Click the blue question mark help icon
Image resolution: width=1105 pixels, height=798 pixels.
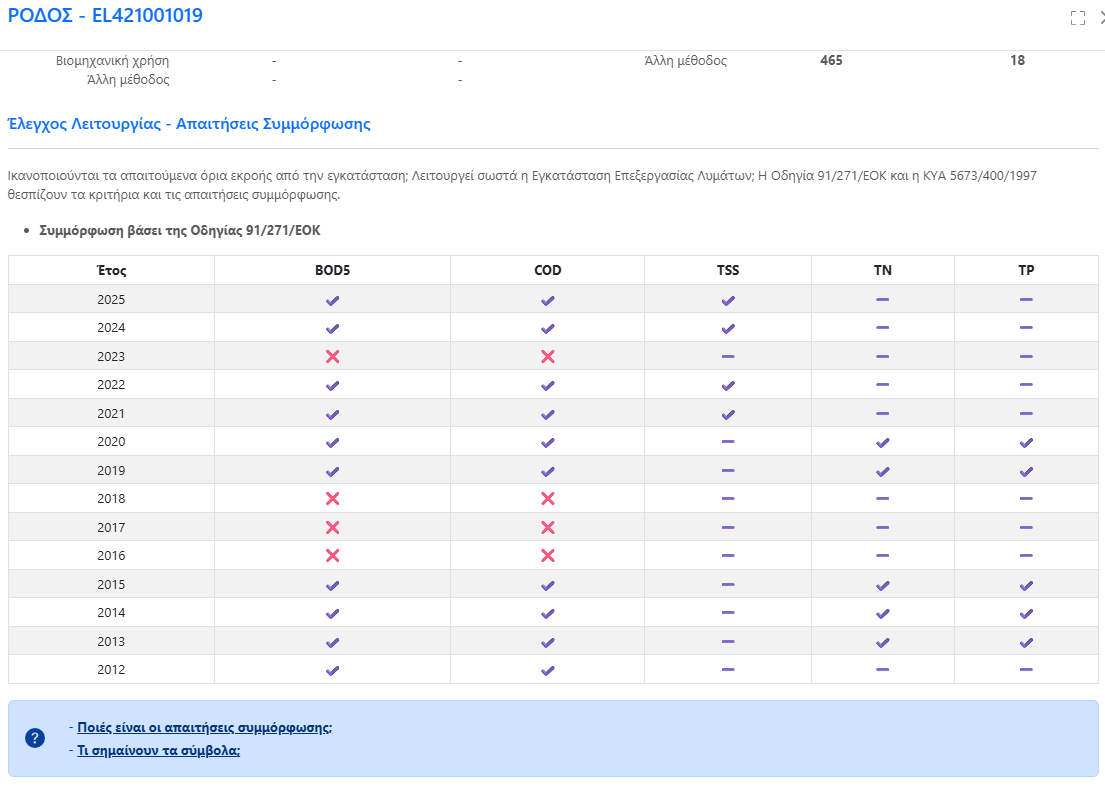(x=35, y=738)
